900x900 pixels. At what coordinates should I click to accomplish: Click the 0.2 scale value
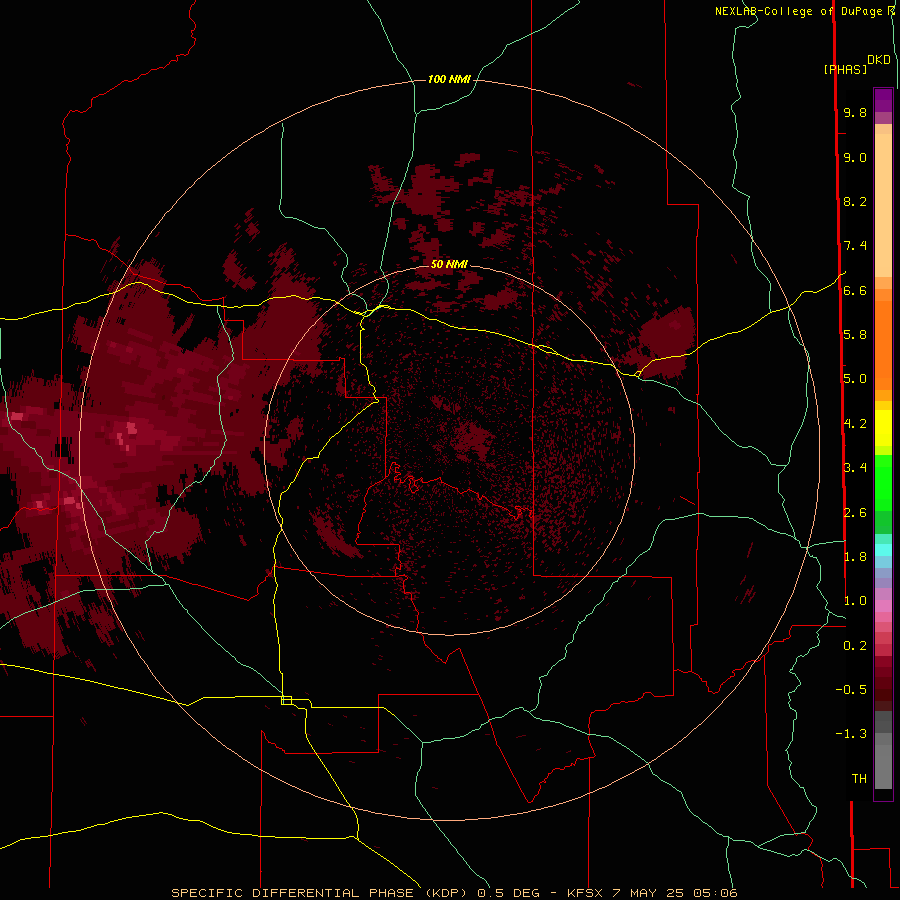tap(855, 646)
